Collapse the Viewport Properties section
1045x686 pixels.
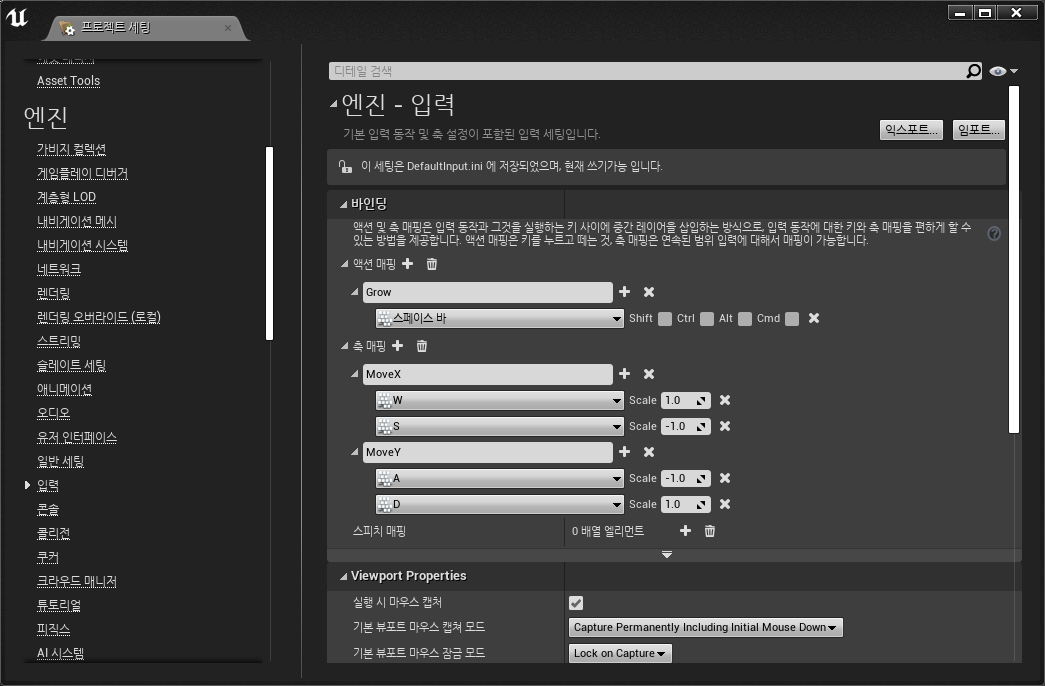tap(344, 576)
